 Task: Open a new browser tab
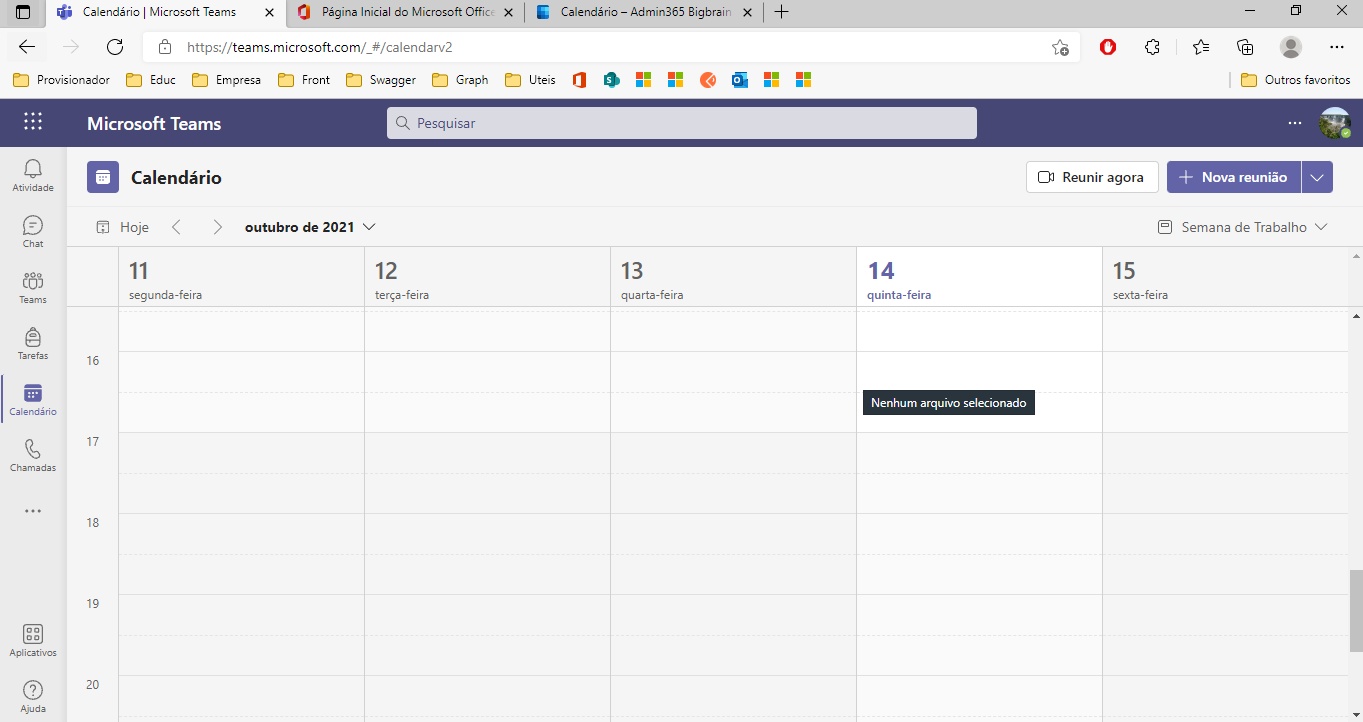pos(782,12)
